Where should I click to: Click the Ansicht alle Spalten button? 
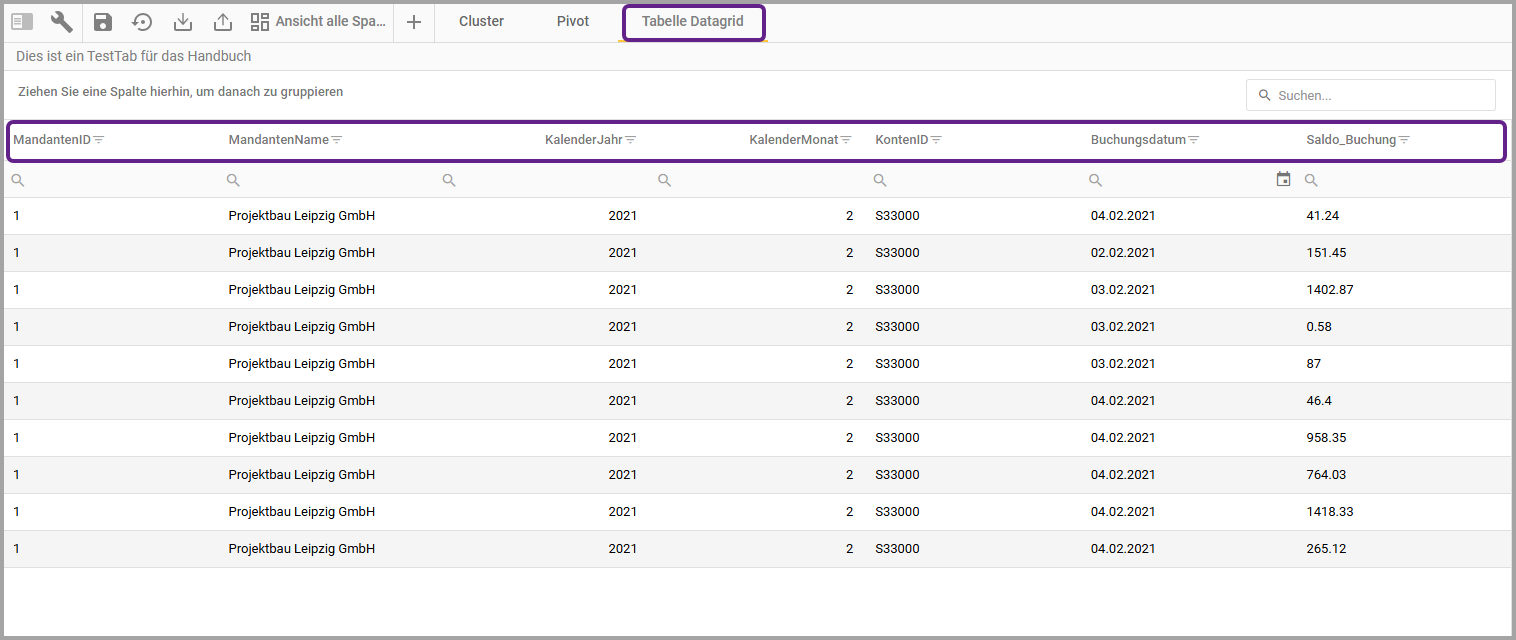pyautogui.click(x=318, y=22)
